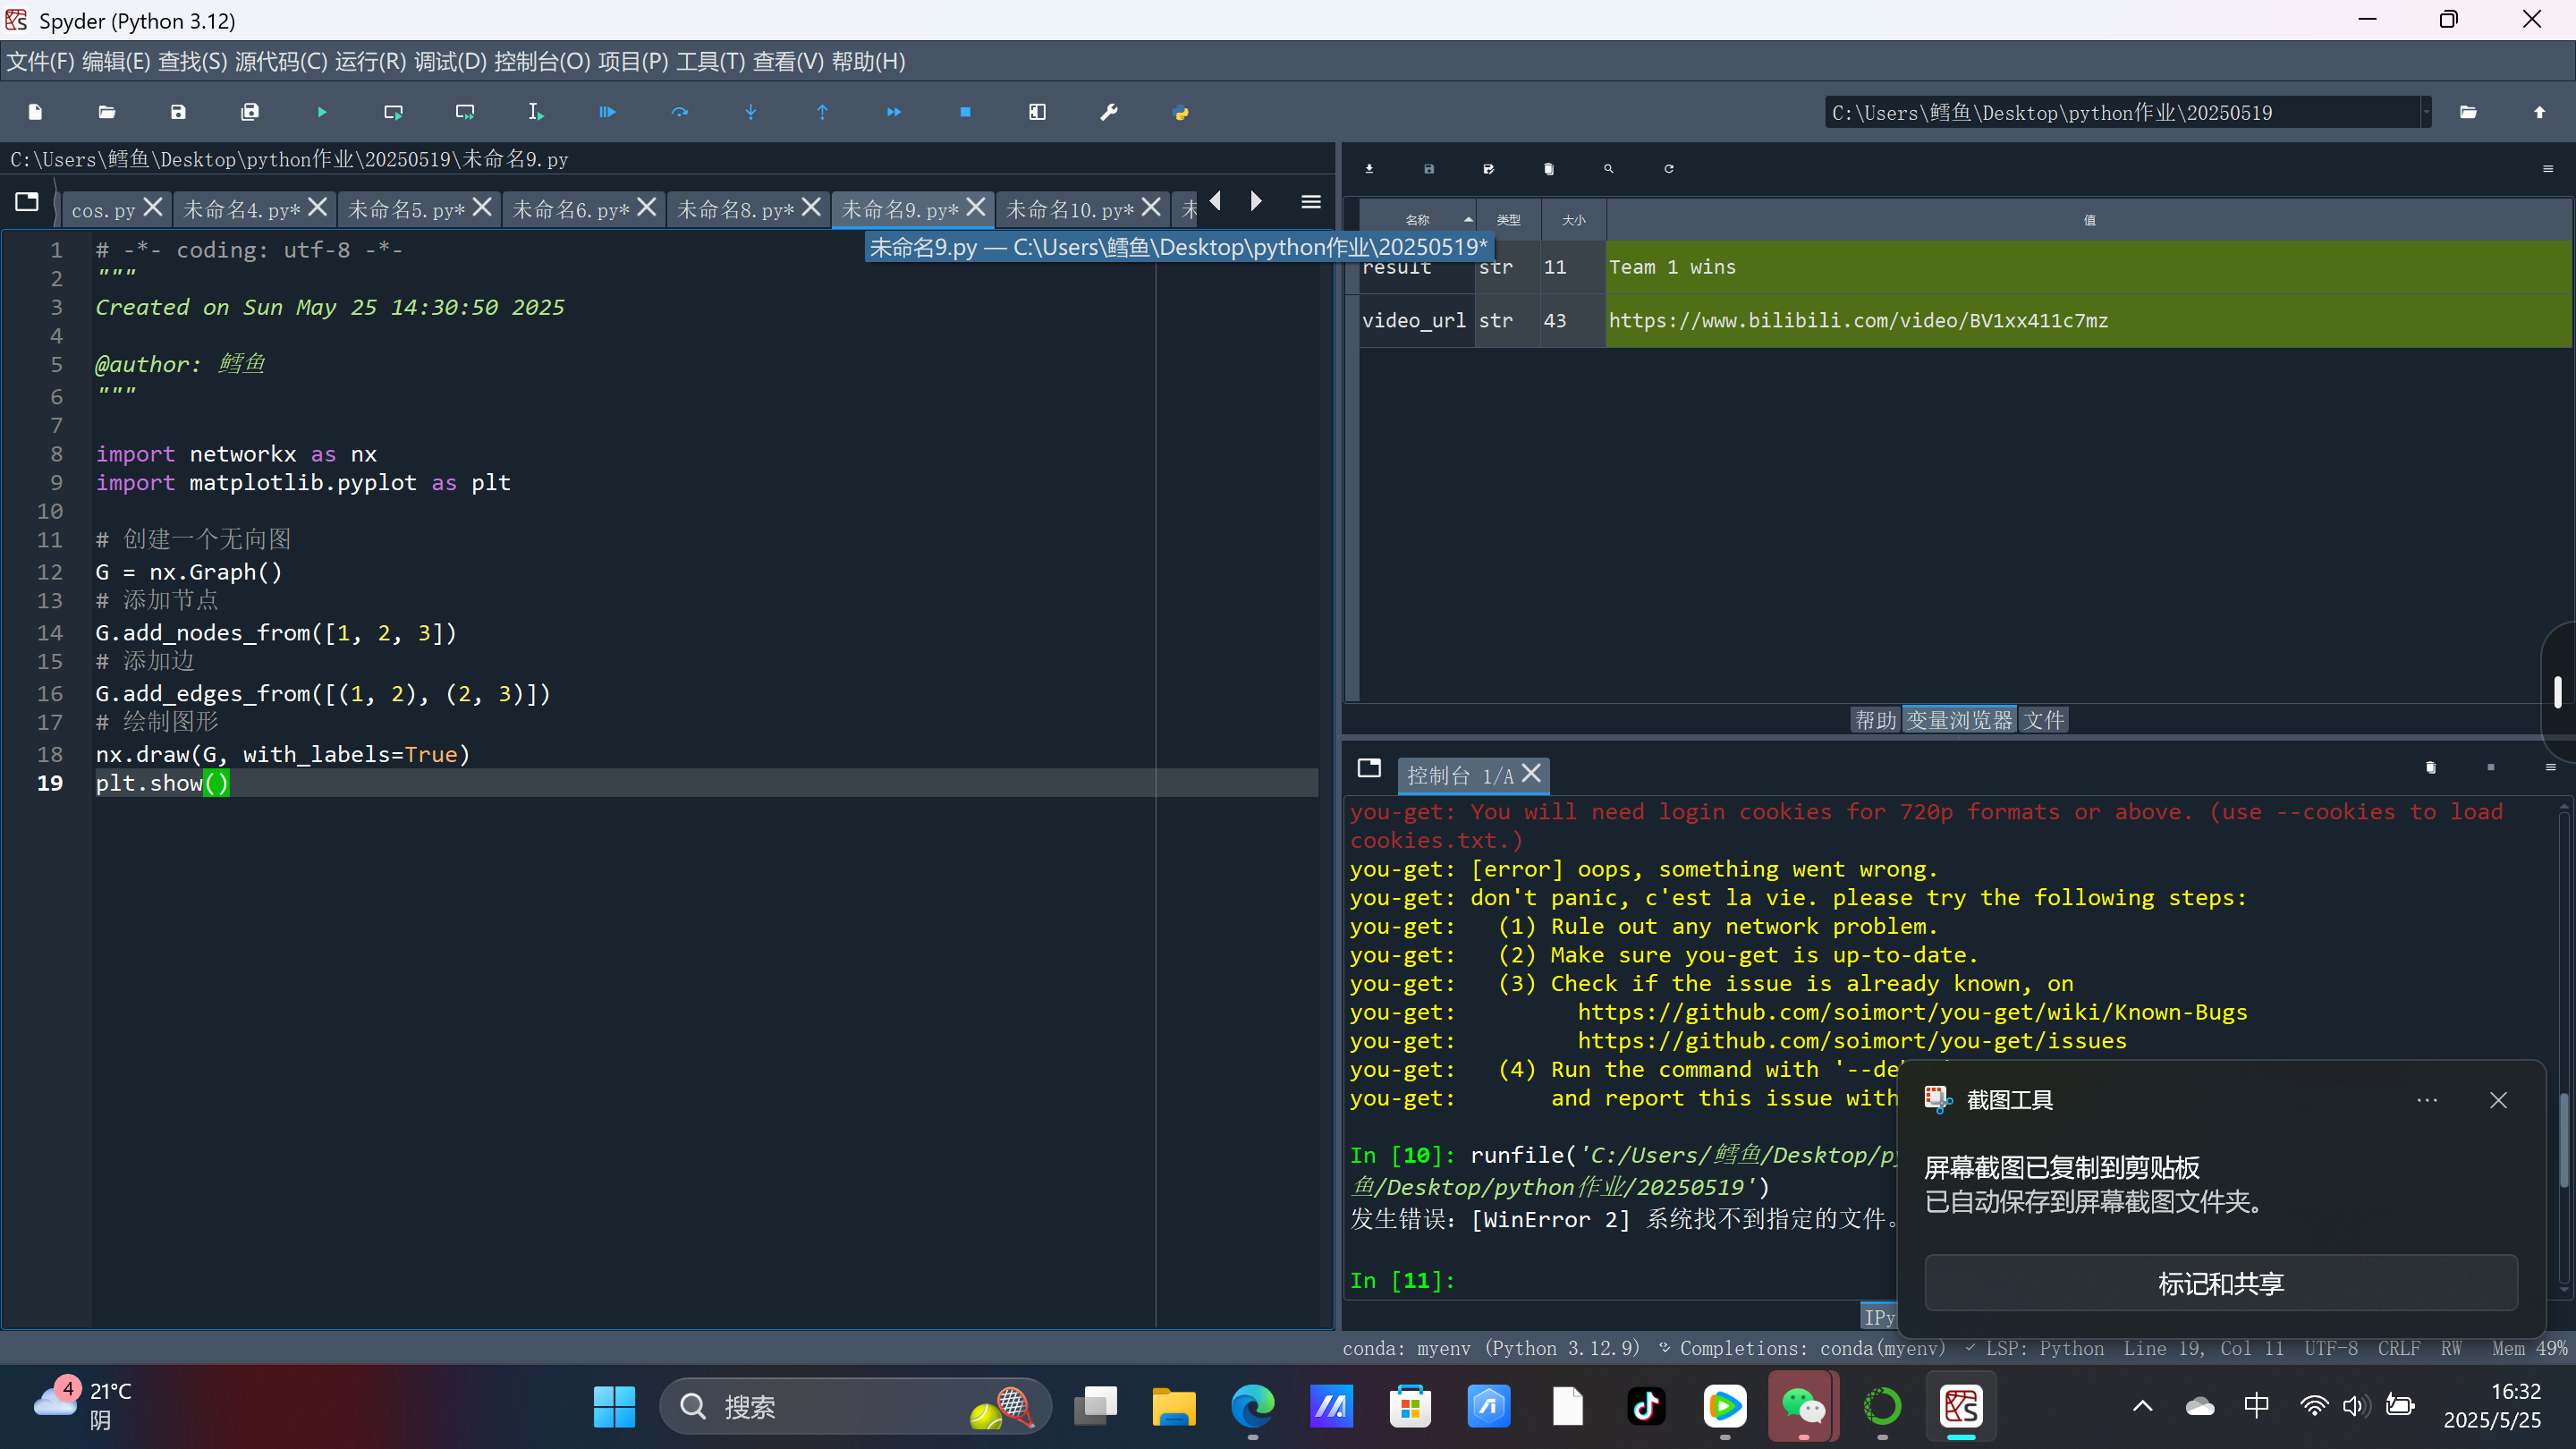Expand the working directory path dropdown

pos(2425,112)
